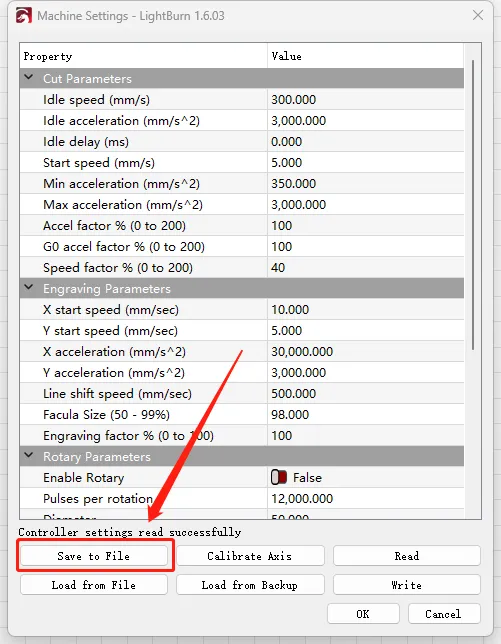Edit the Idle speed value field
Screen dimensions: 501x644
(365, 99)
